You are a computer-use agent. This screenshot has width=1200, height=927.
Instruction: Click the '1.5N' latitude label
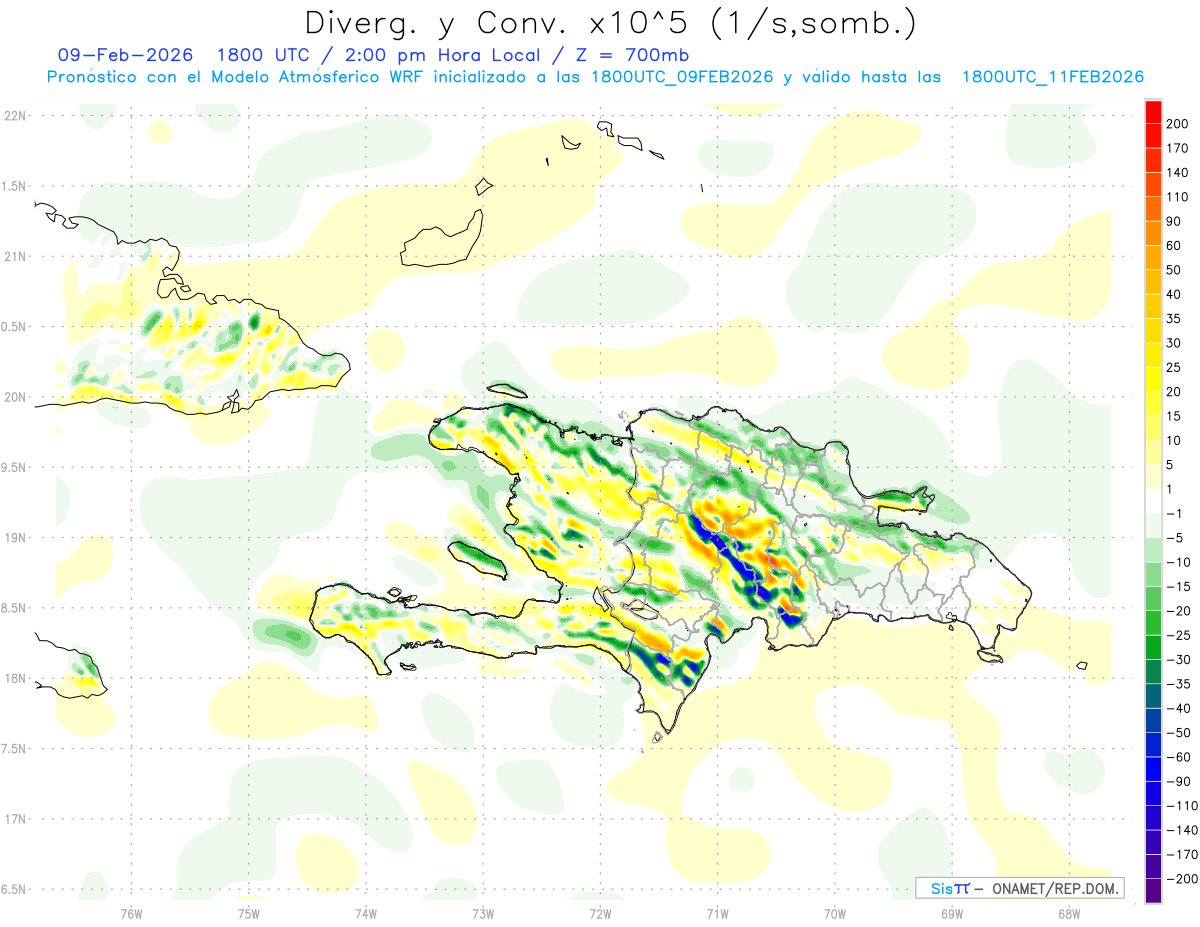point(15,186)
